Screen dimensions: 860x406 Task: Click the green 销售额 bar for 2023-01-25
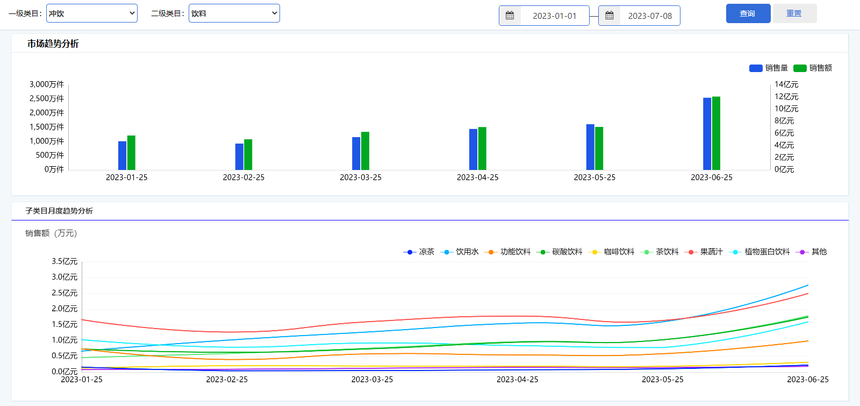131,153
